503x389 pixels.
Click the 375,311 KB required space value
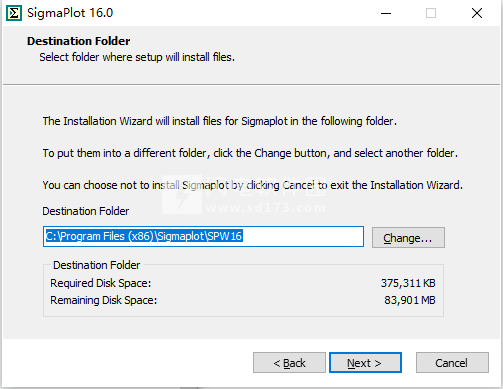(408, 283)
